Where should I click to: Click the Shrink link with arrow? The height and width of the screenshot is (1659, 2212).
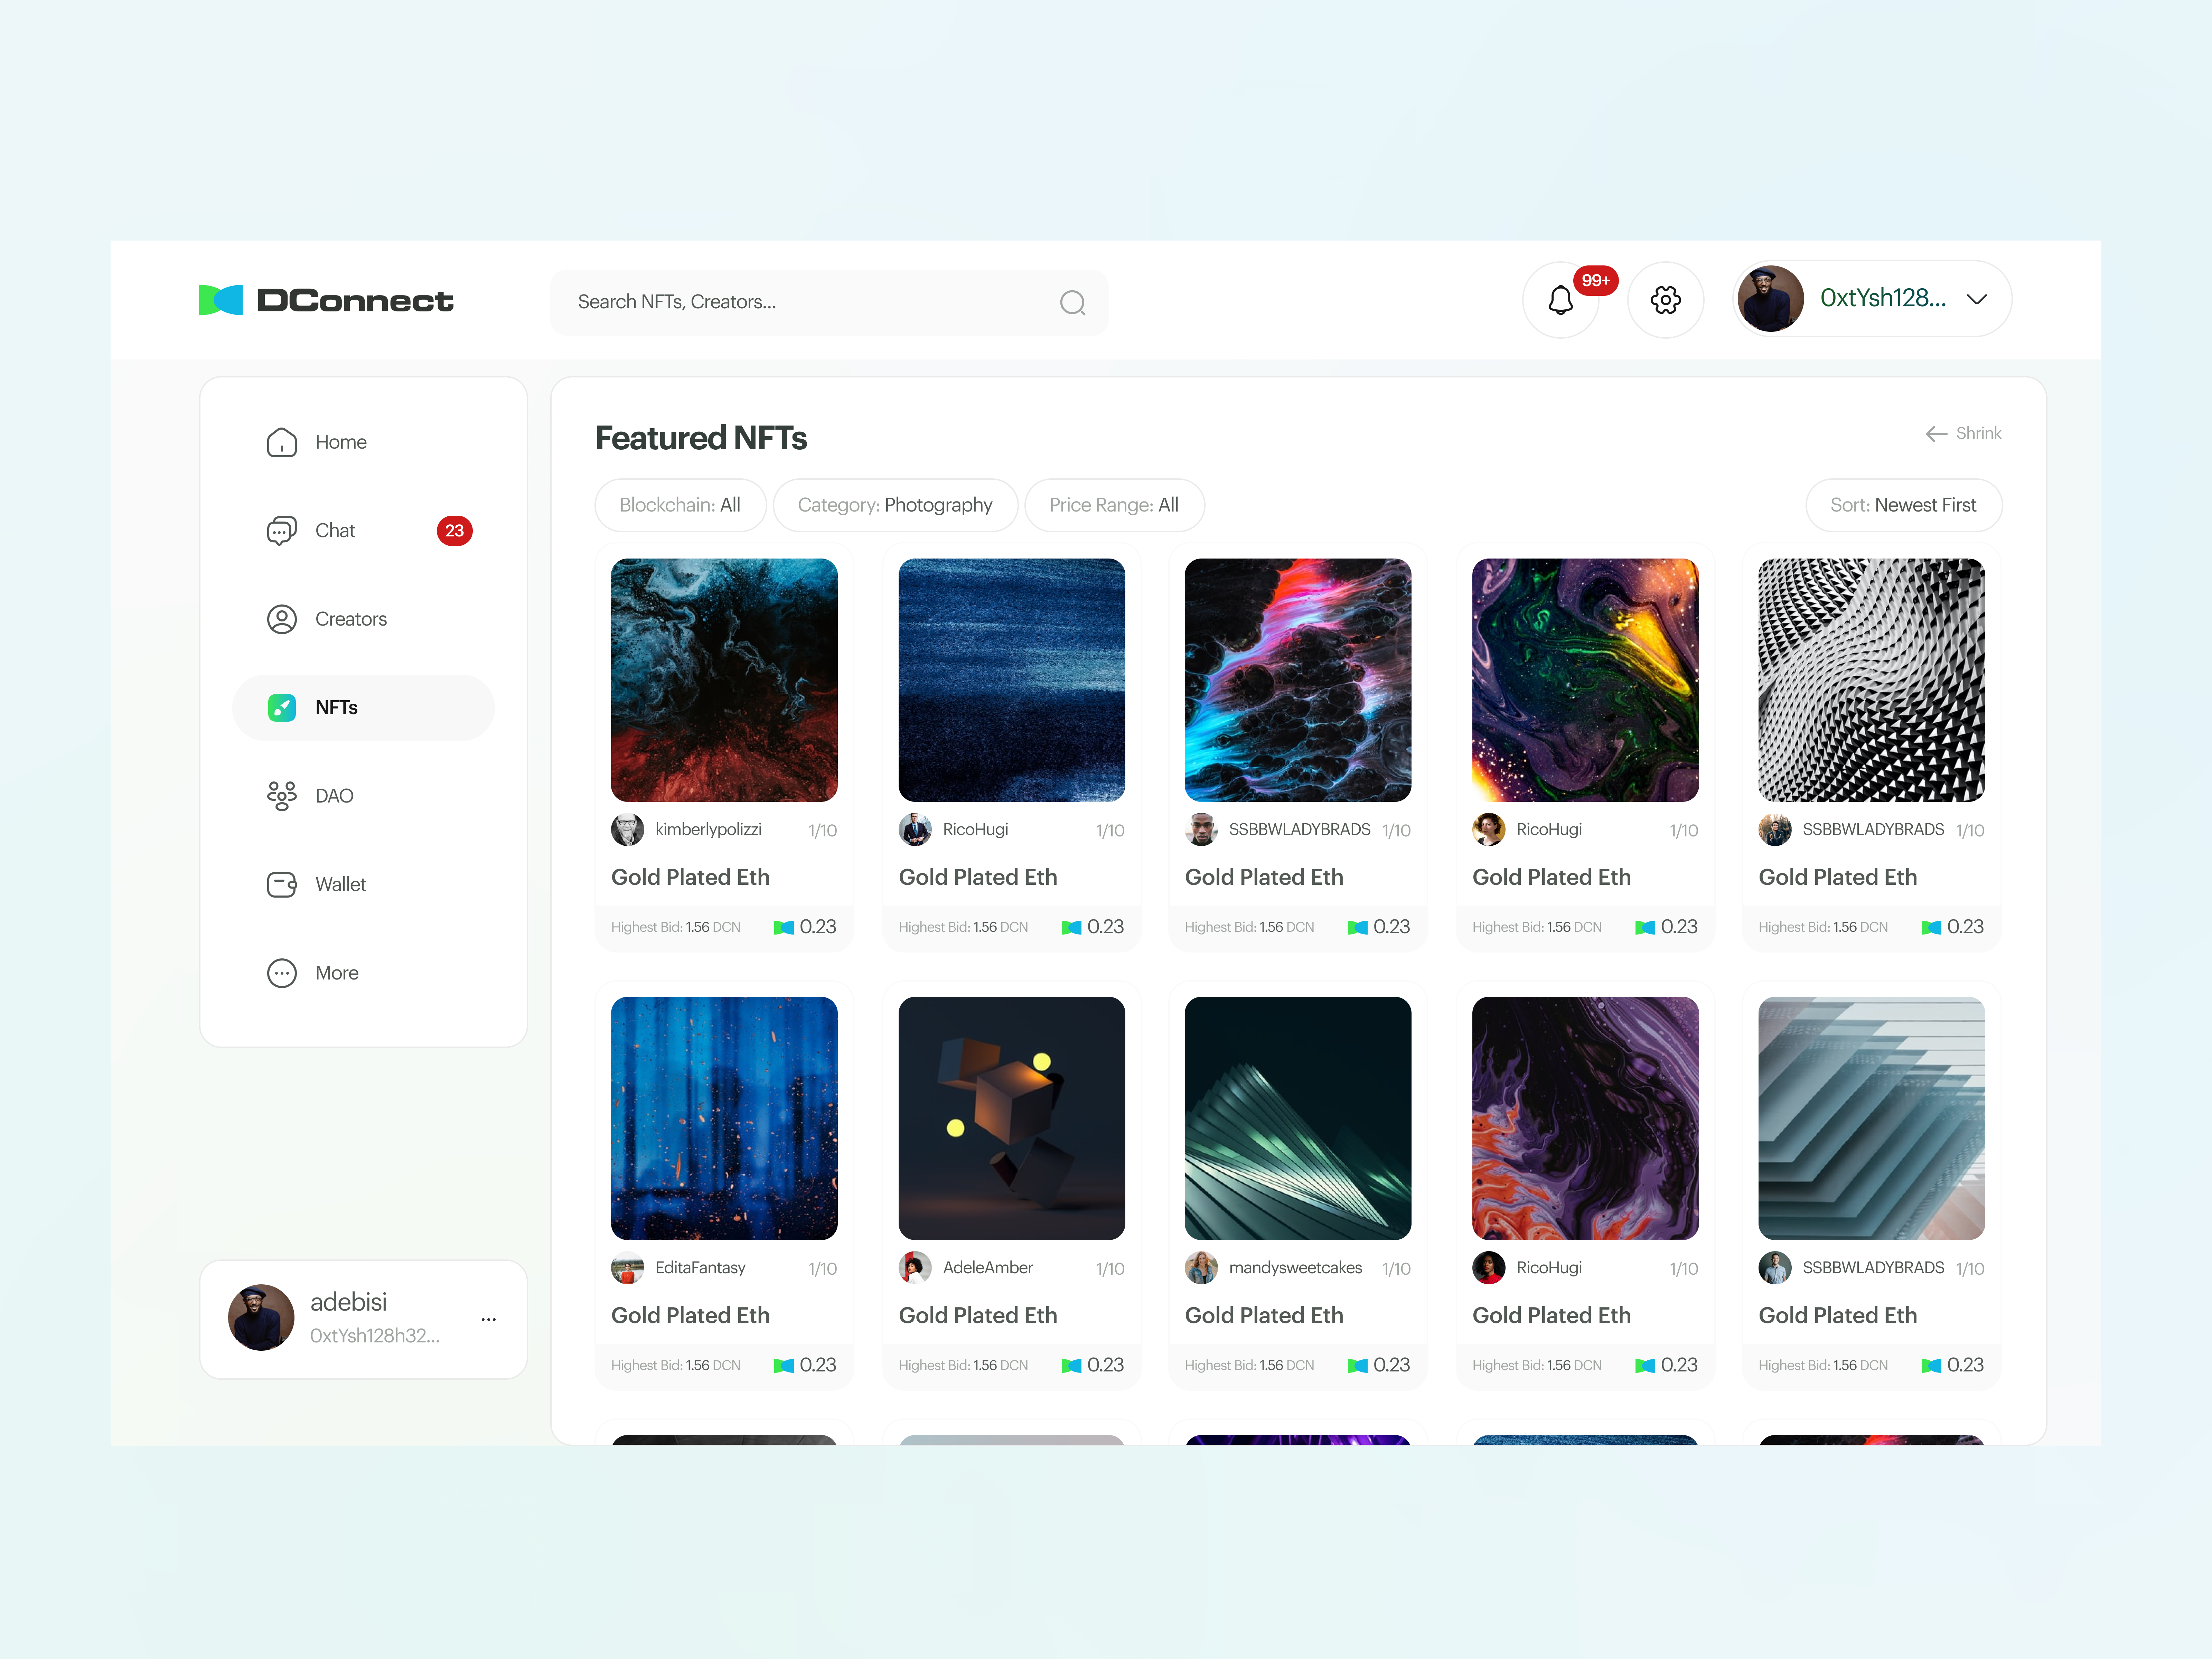[x=1963, y=433]
